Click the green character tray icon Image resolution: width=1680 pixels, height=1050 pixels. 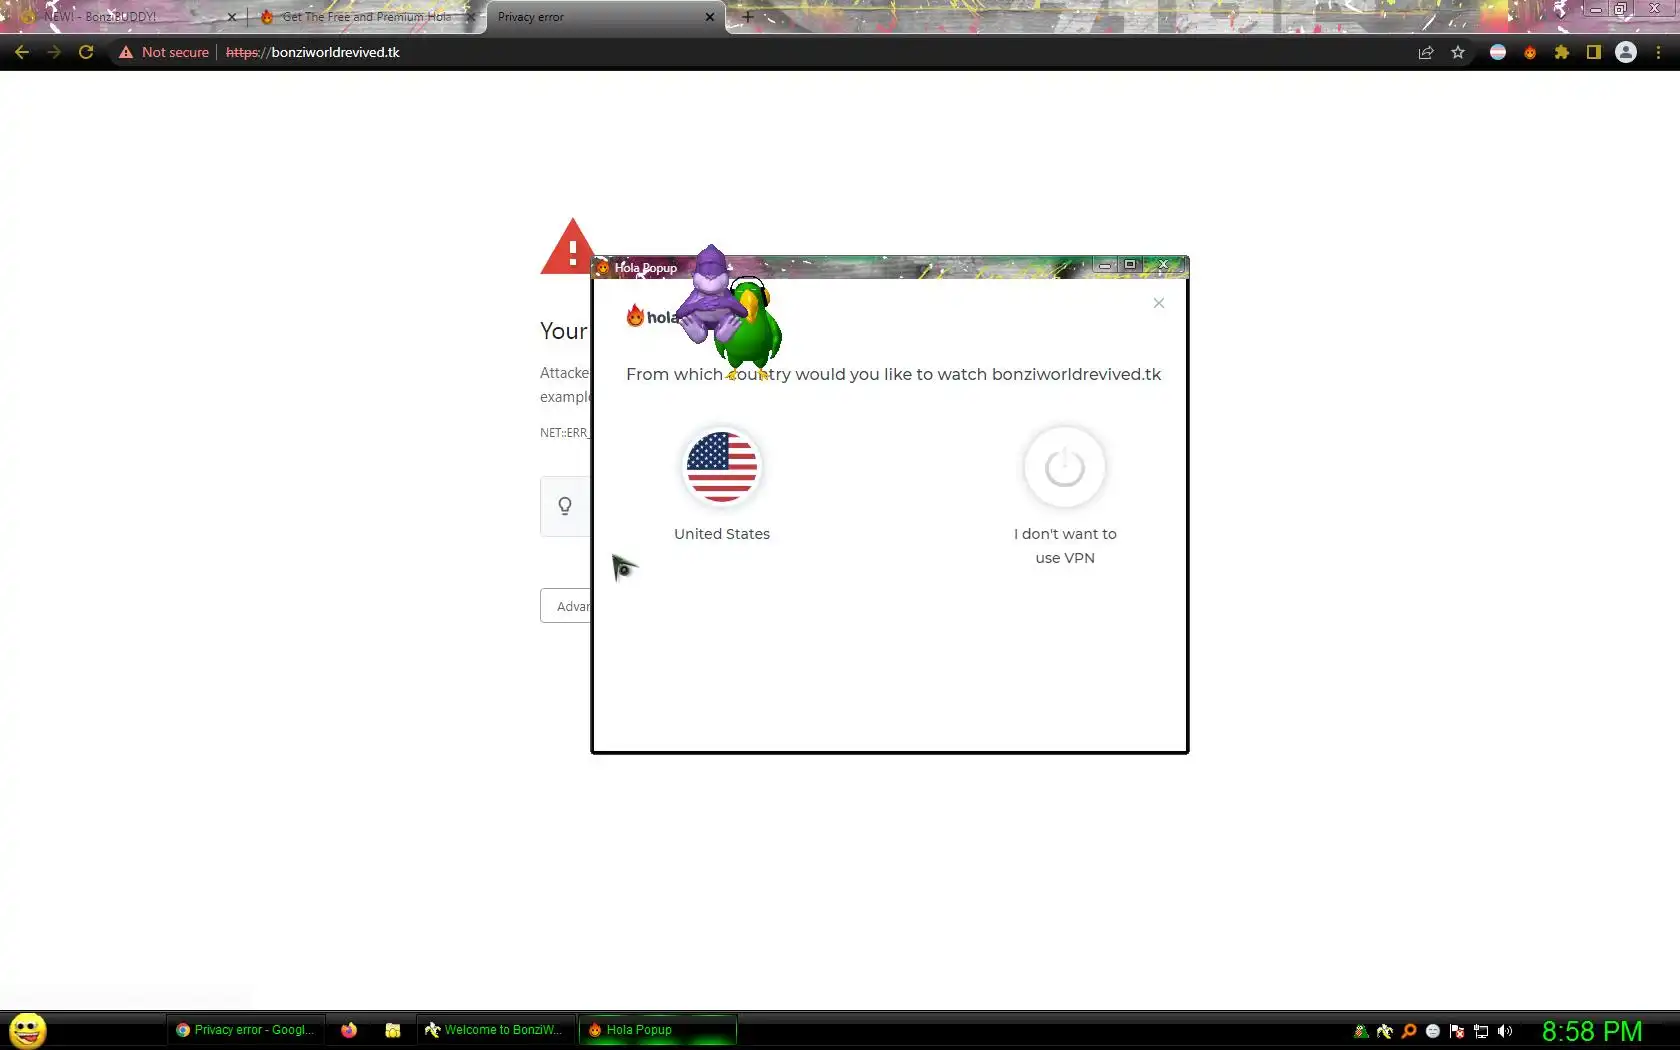1361,1031
